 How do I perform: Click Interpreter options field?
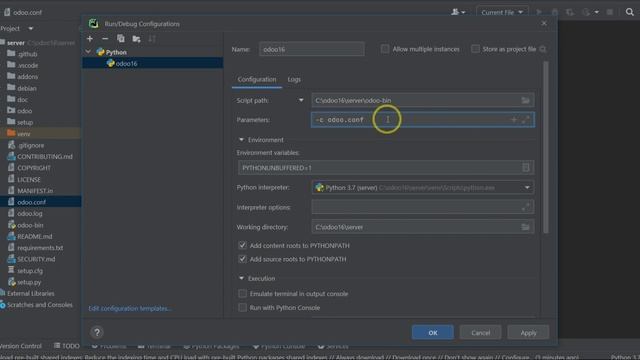point(423,207)
